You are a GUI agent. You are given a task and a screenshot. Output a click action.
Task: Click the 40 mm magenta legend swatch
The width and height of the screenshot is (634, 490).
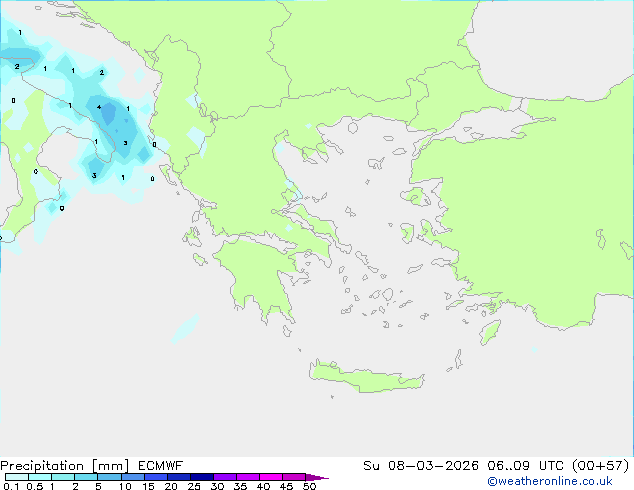[x=271, y=477]
